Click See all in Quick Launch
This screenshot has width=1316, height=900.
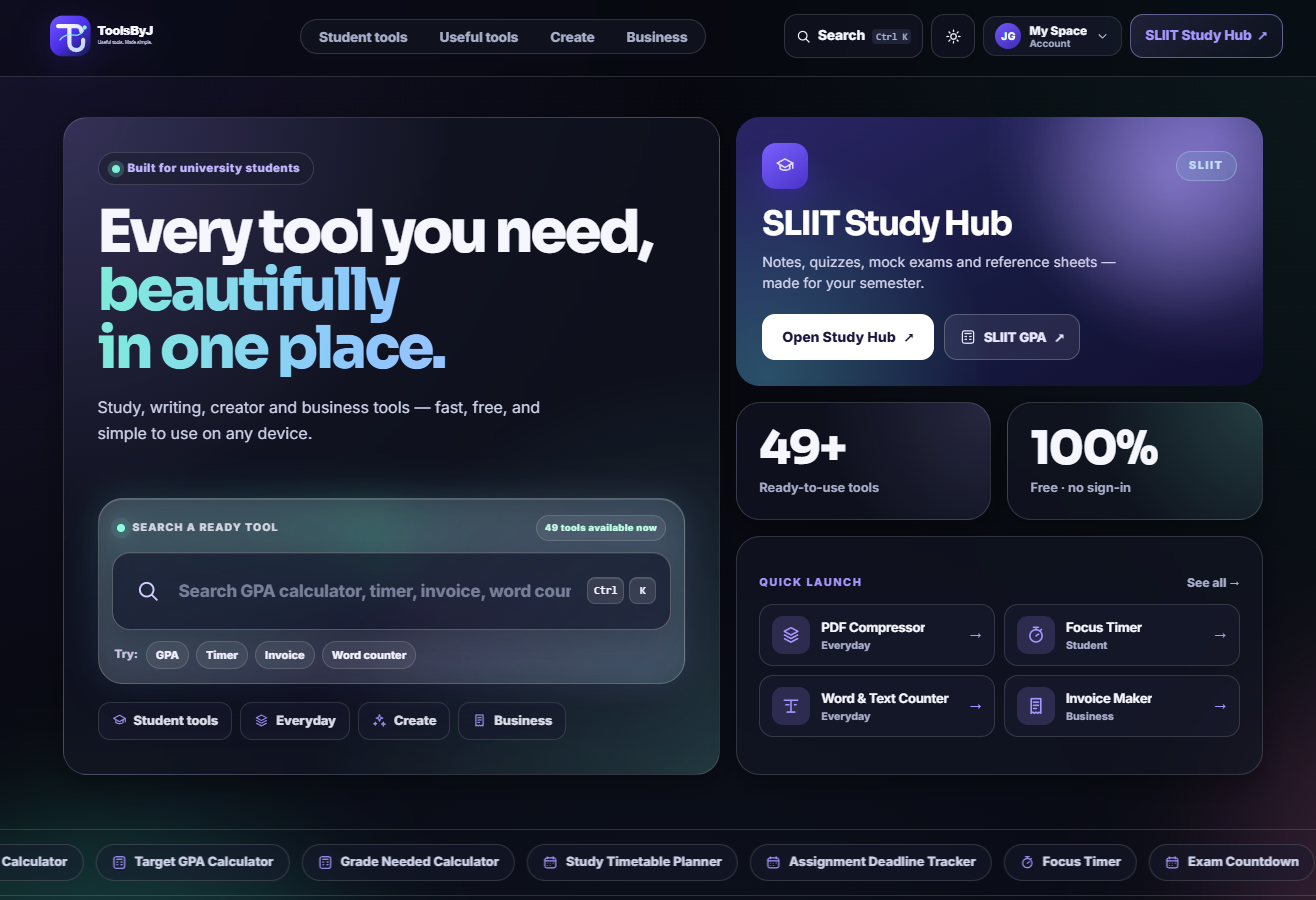(x=1213, y=583)
